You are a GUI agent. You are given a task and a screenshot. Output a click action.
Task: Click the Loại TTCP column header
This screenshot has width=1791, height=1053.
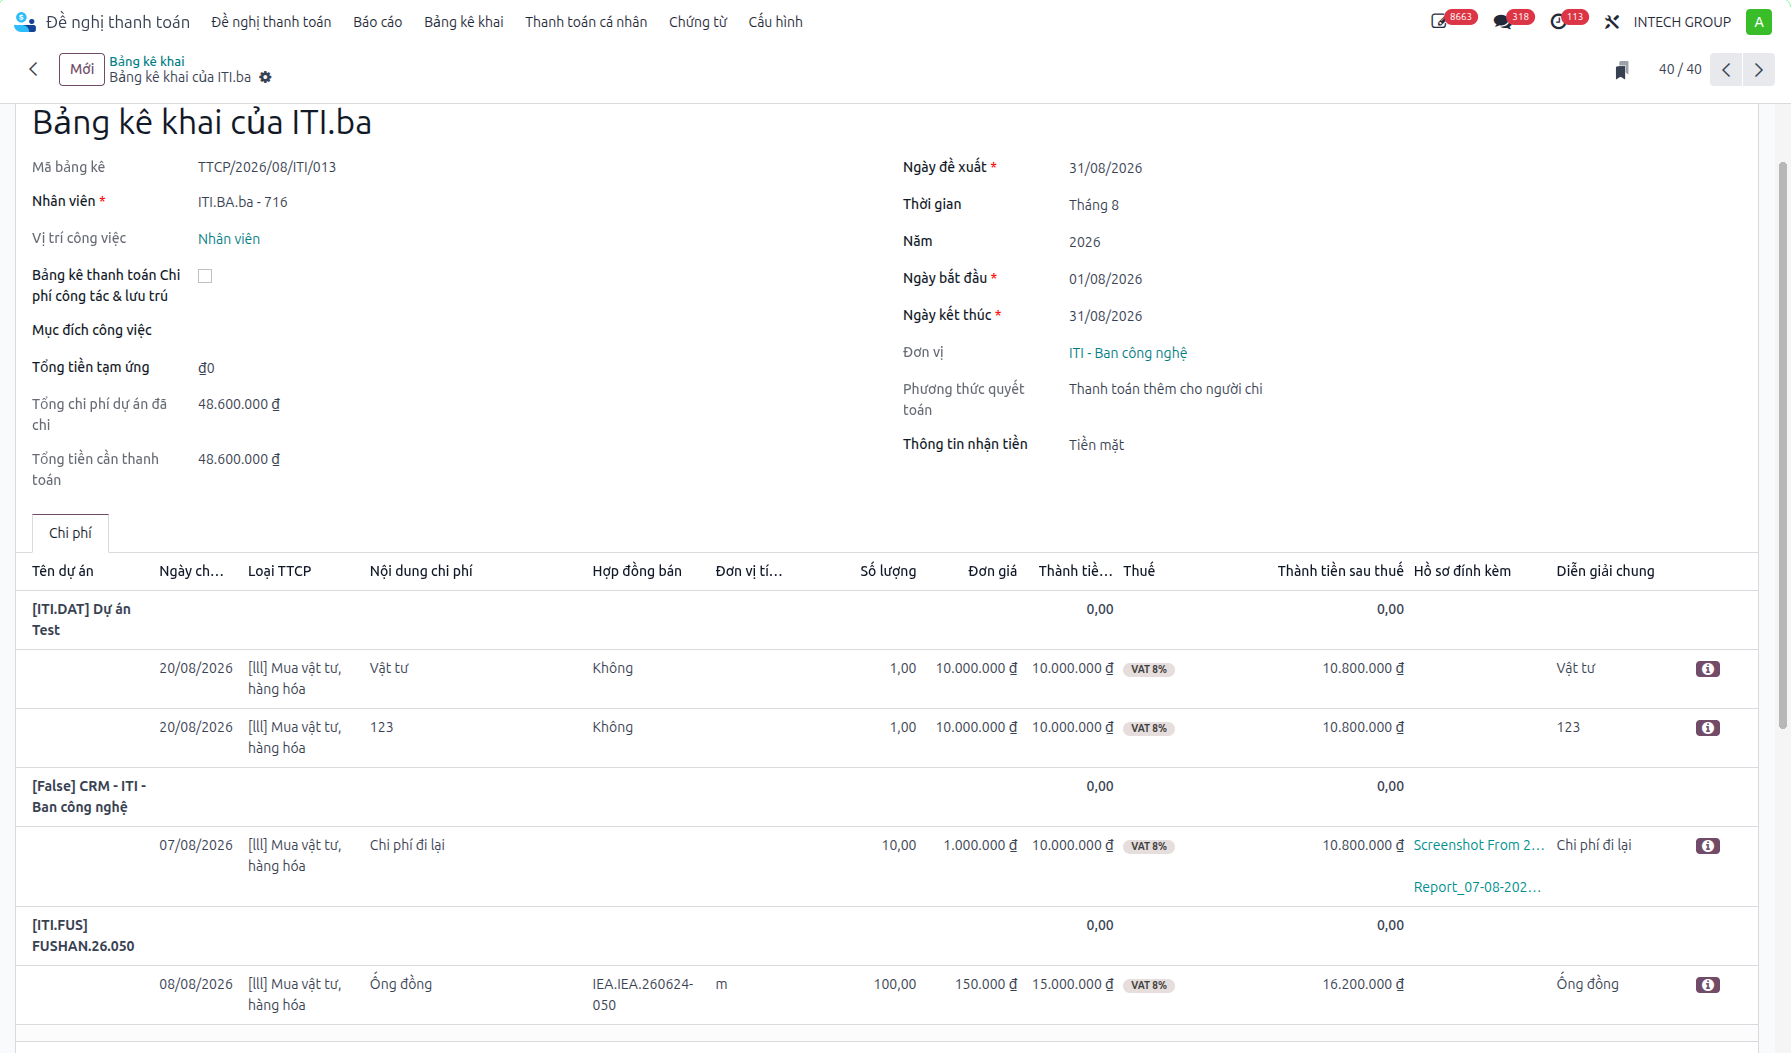pyautogui.click(x=280, y=571)
